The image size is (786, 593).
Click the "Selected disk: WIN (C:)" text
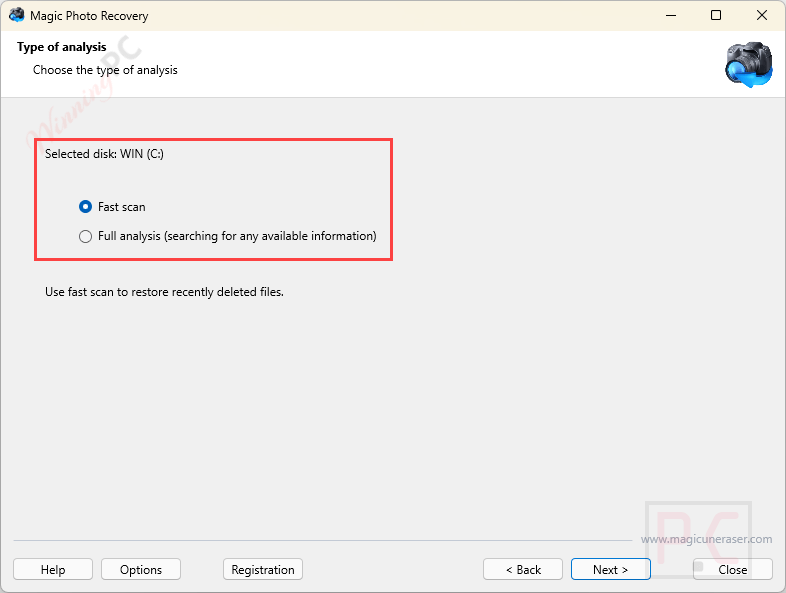104,154
